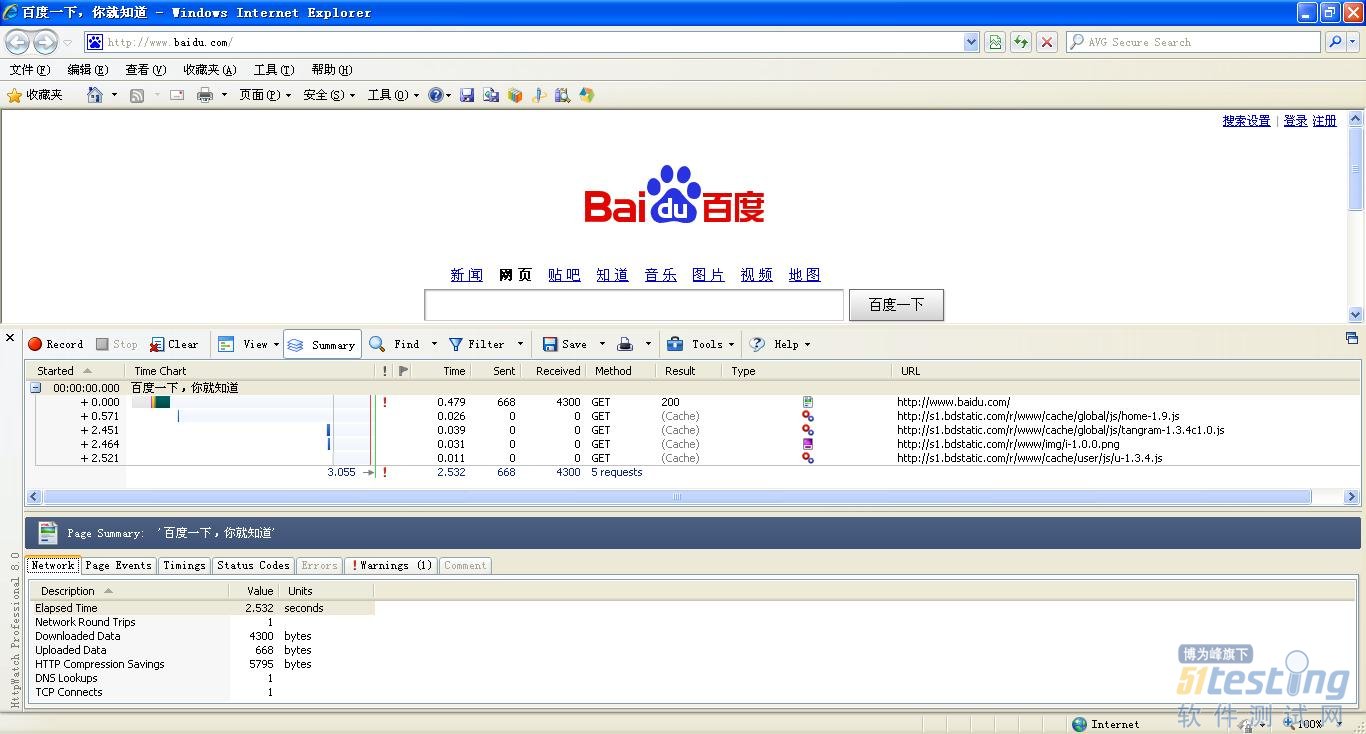Clear the HttpWatch log

pyautogui.click(x=174, y=344)
